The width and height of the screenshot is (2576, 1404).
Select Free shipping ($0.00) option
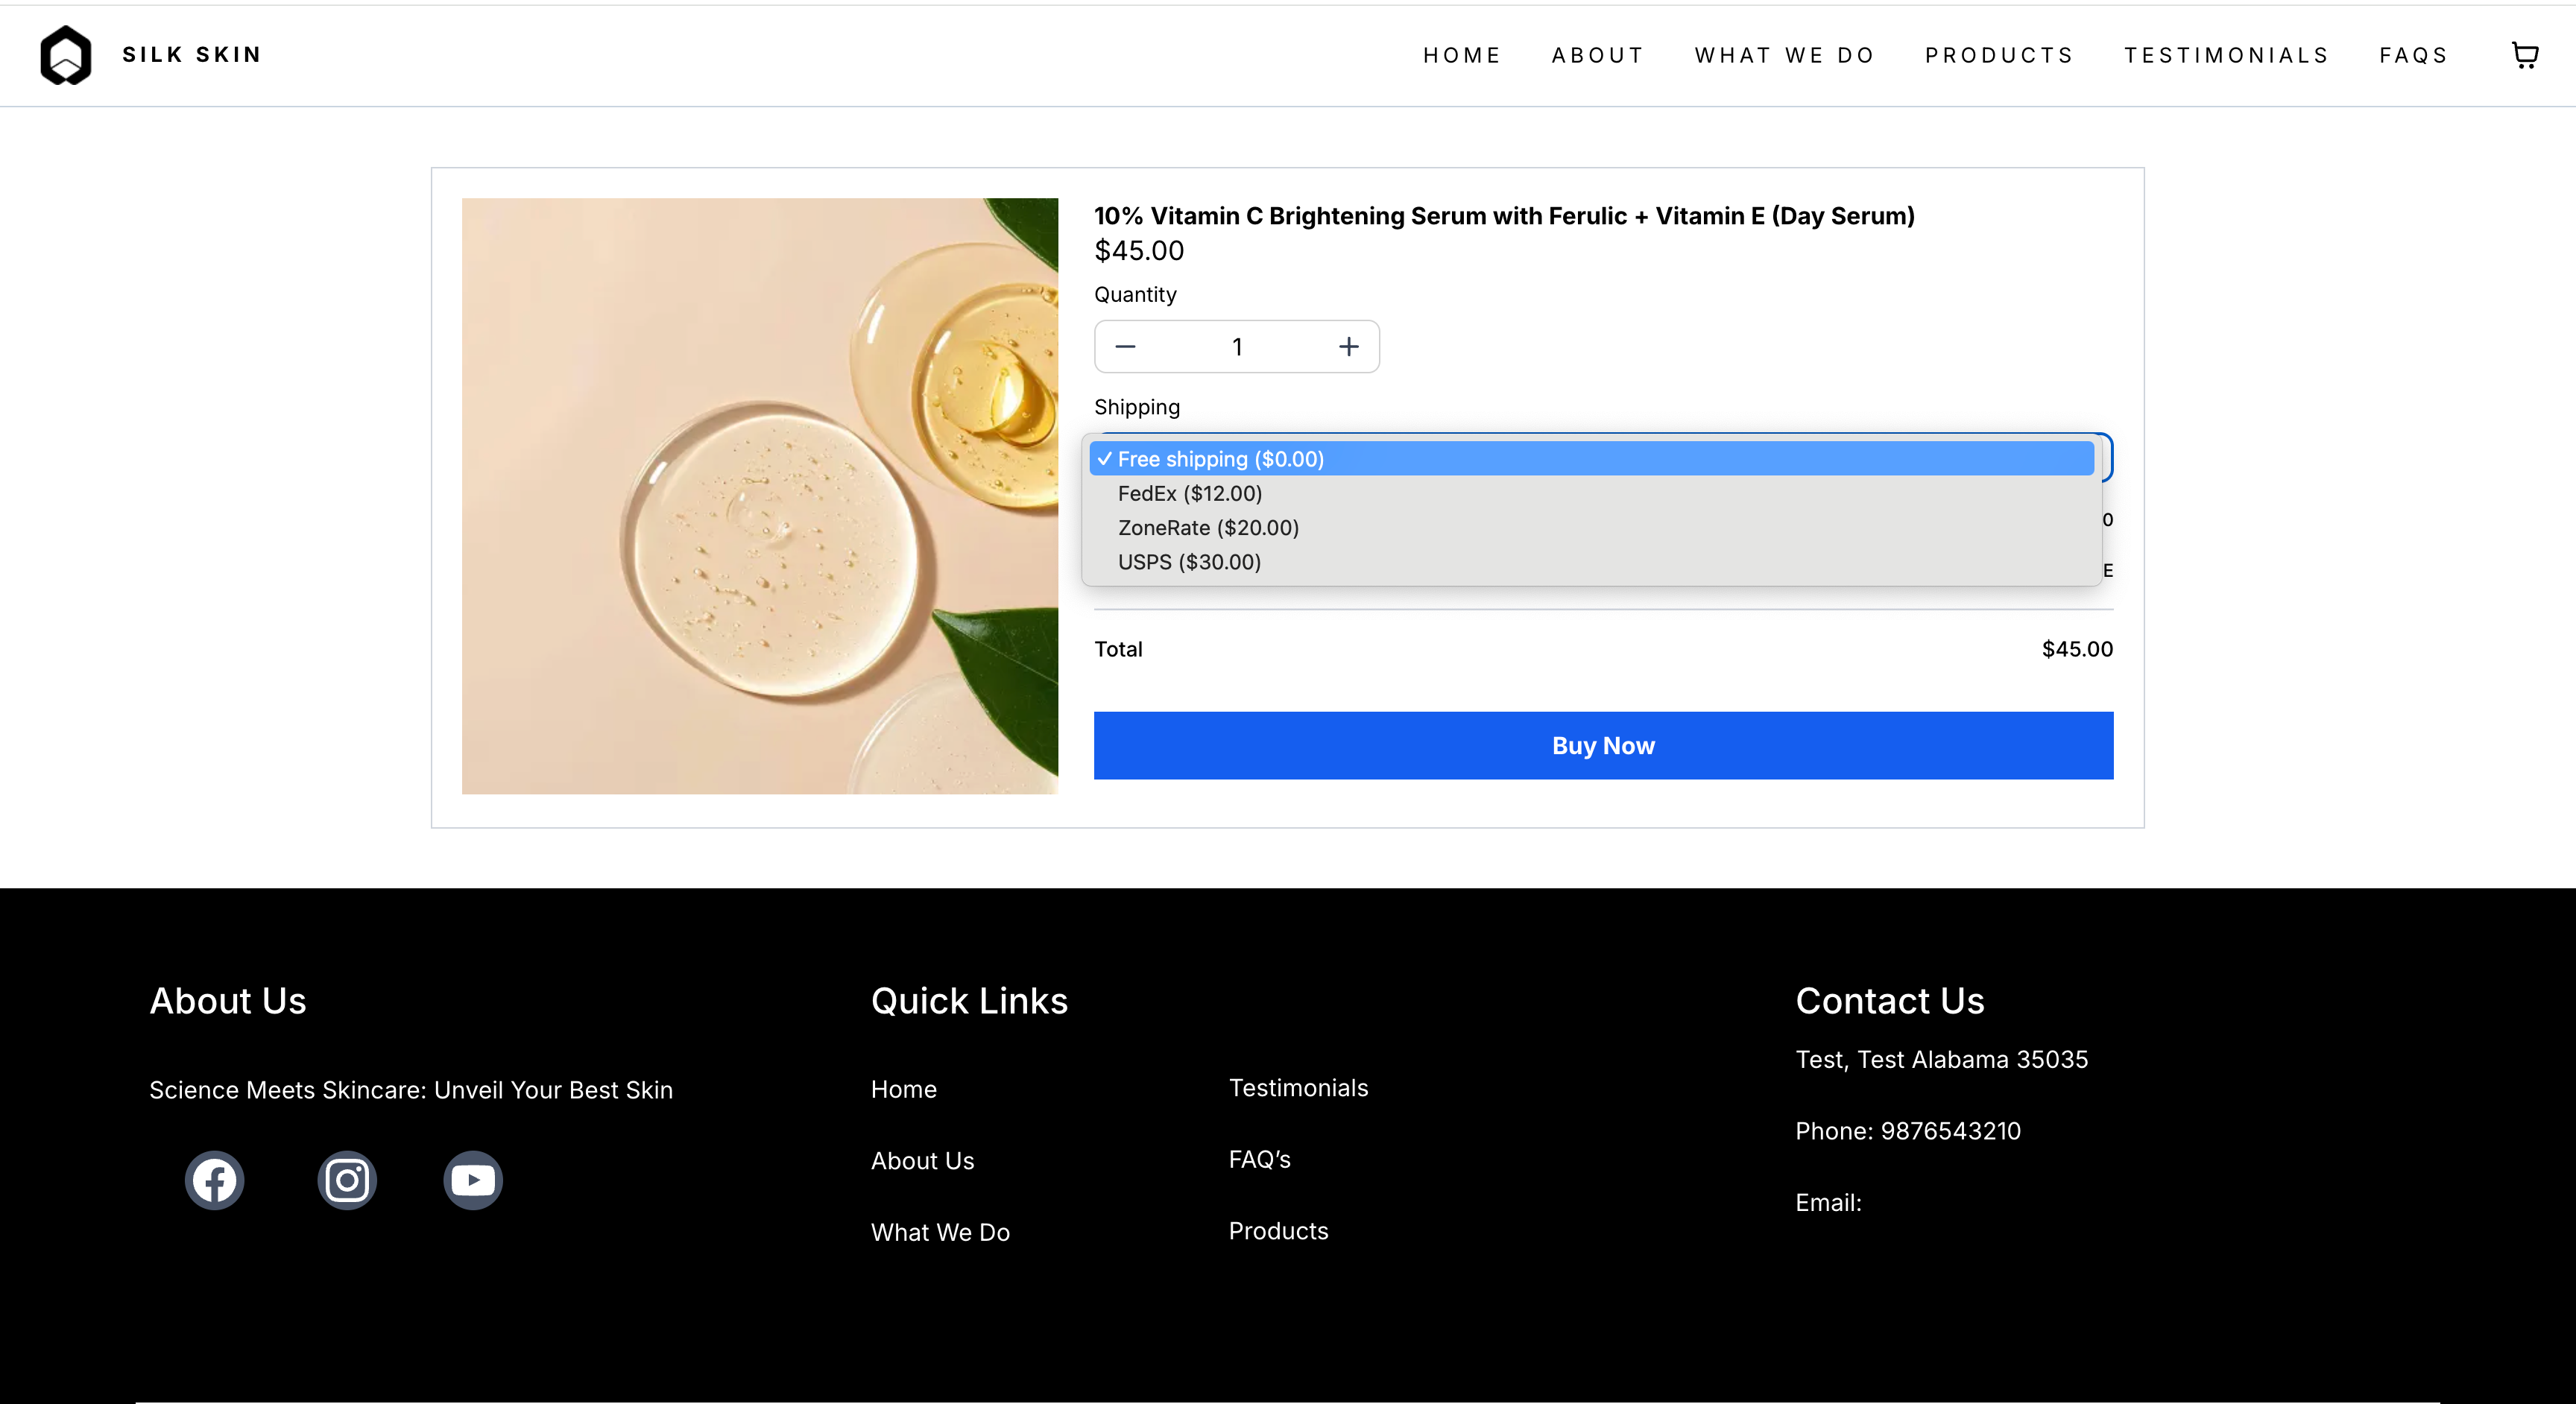click(x=1591, y=459)
